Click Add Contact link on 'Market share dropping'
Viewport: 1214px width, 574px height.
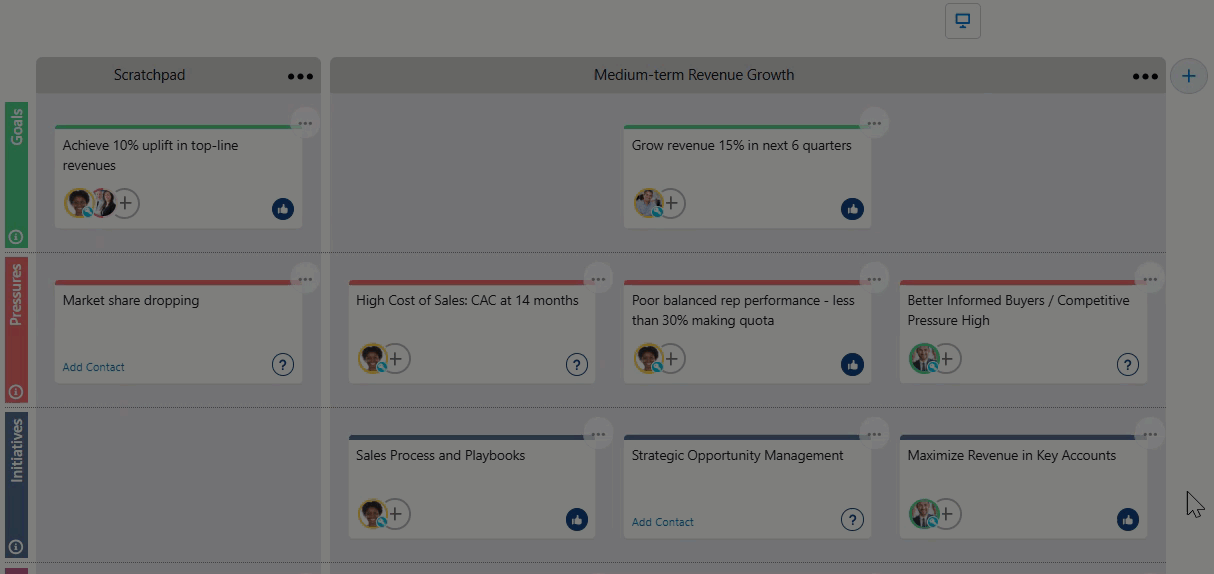[94, 367]
